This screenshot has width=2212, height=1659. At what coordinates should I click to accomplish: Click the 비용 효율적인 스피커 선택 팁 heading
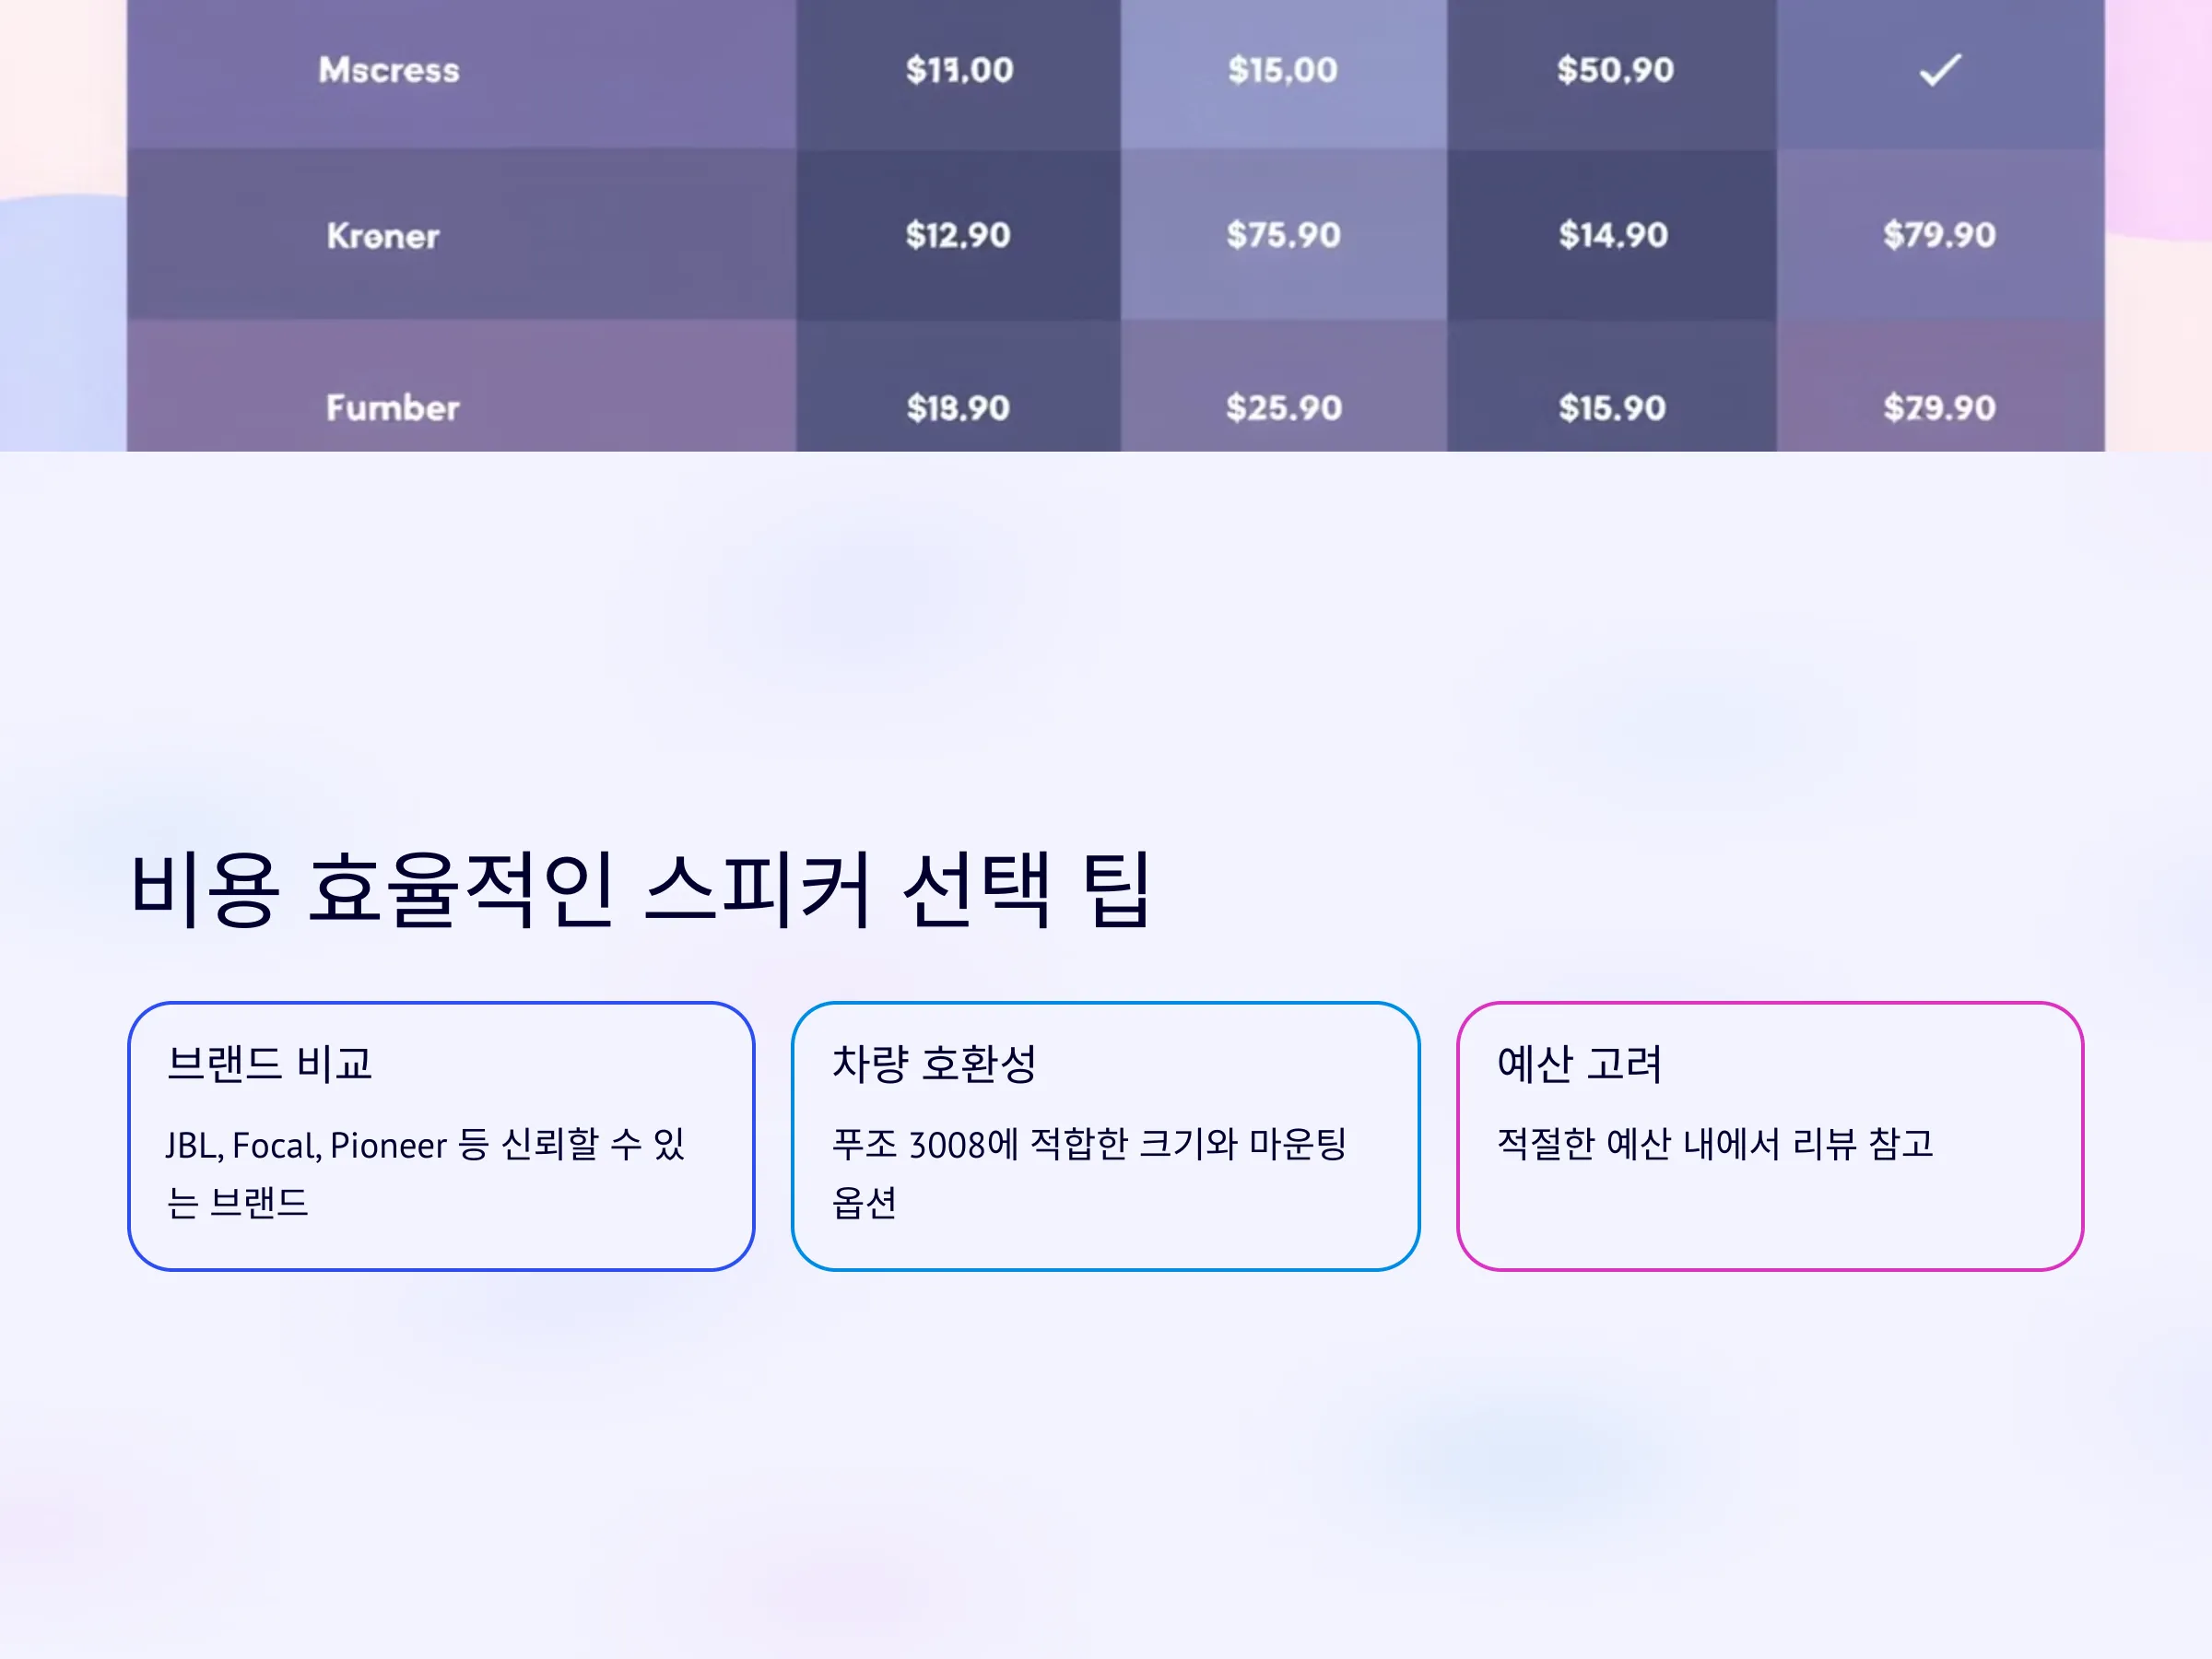click(x=642, y=888)
